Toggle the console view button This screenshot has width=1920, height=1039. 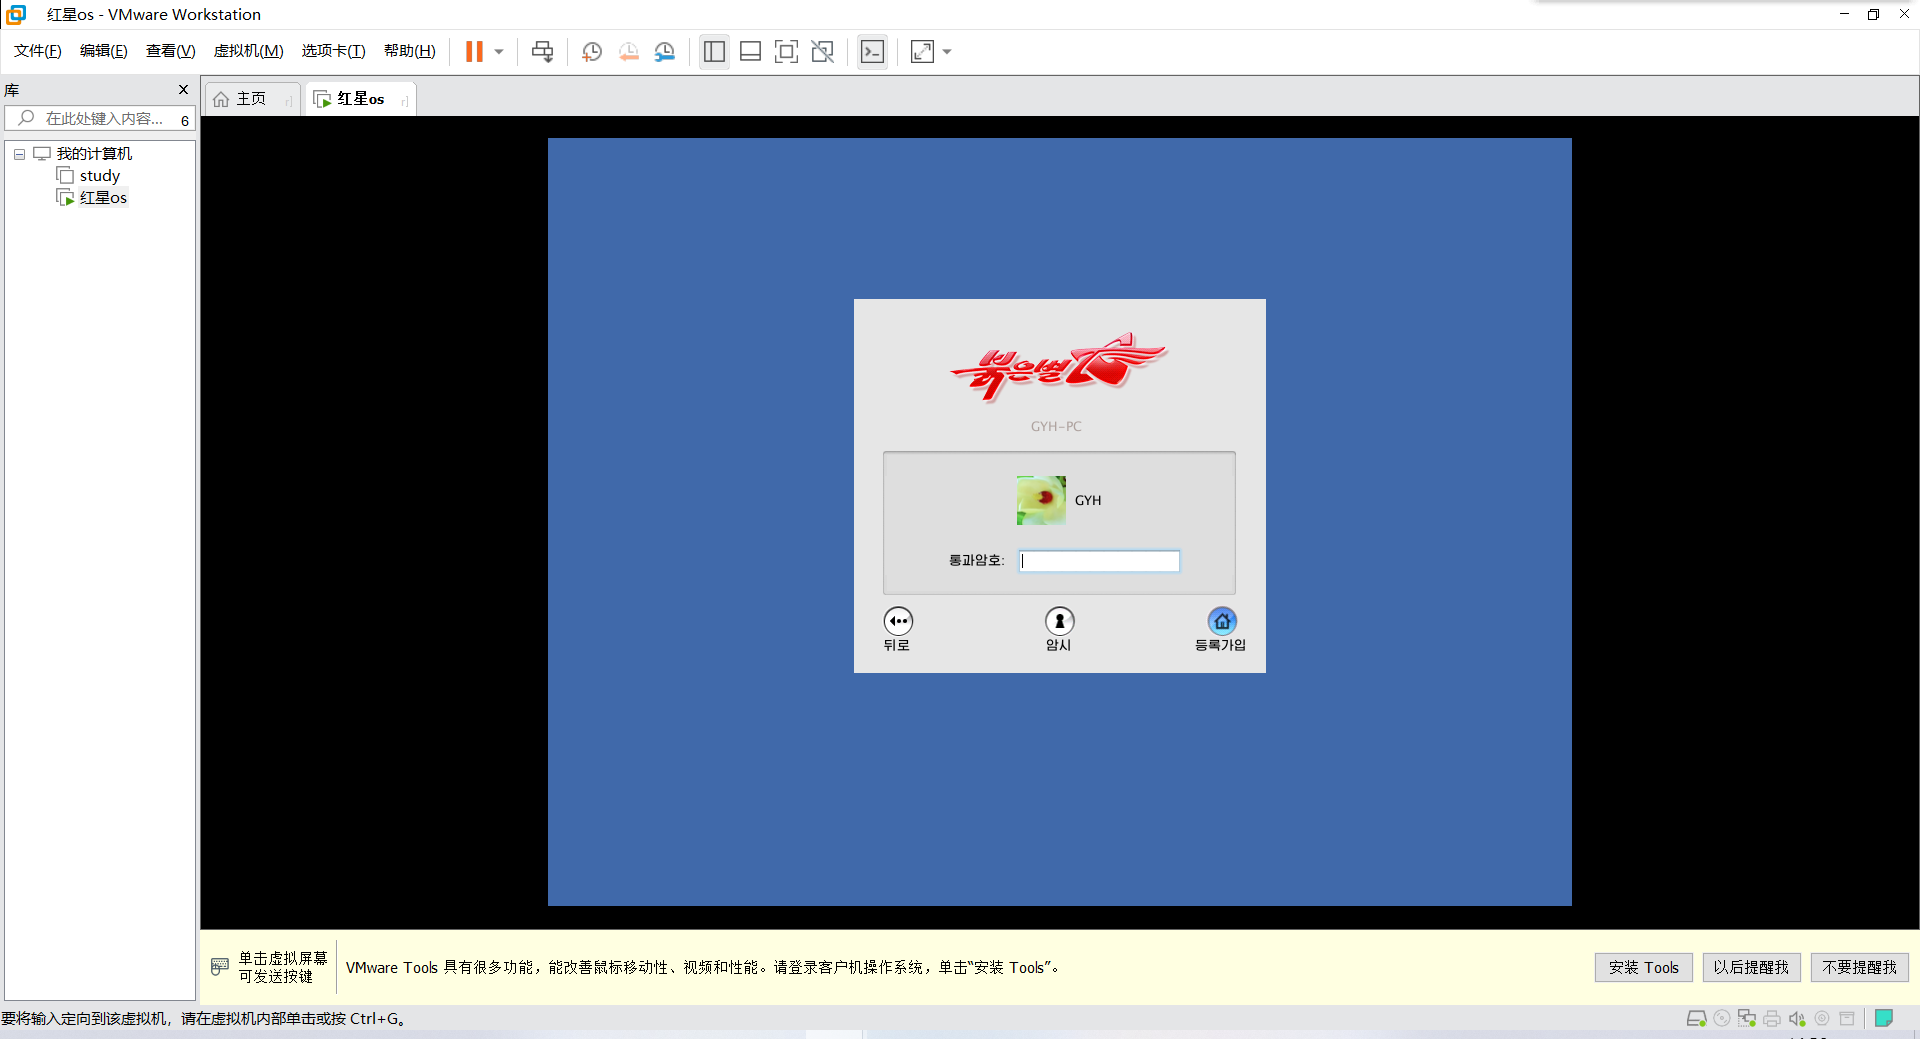[872, 52]
